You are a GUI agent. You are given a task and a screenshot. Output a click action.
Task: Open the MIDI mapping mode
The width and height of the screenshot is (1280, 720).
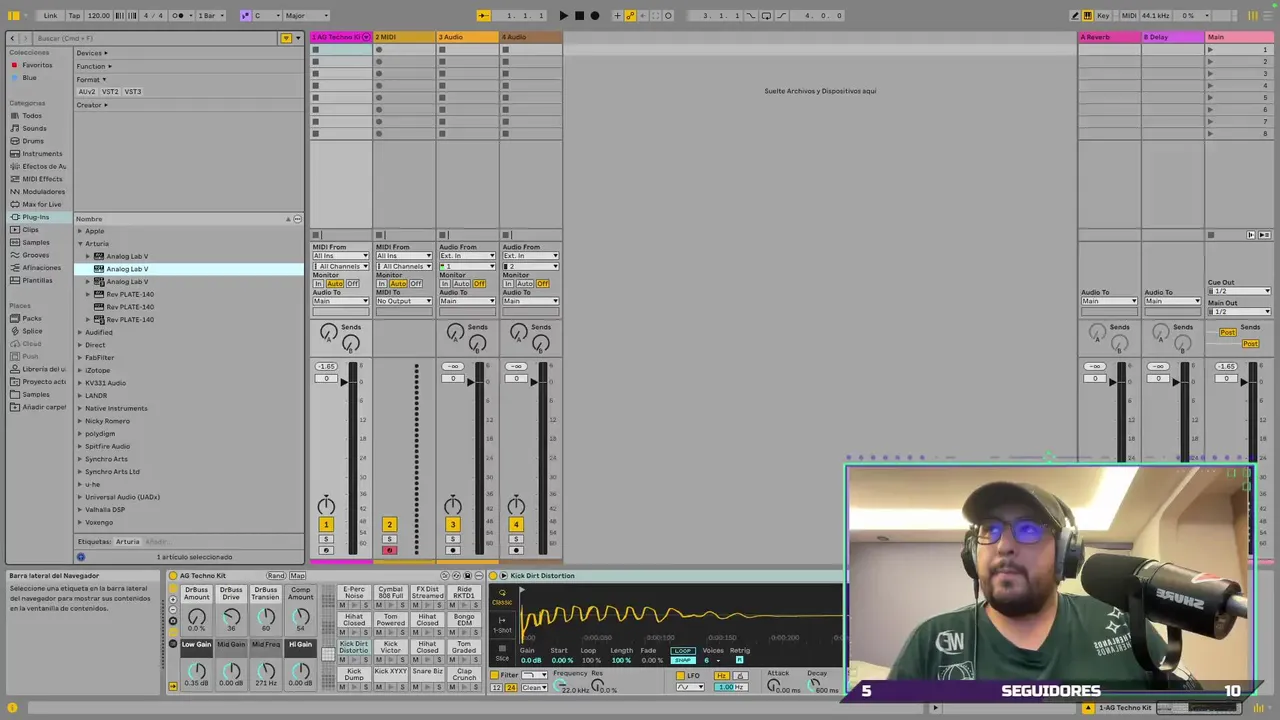tap(1129, 15)
